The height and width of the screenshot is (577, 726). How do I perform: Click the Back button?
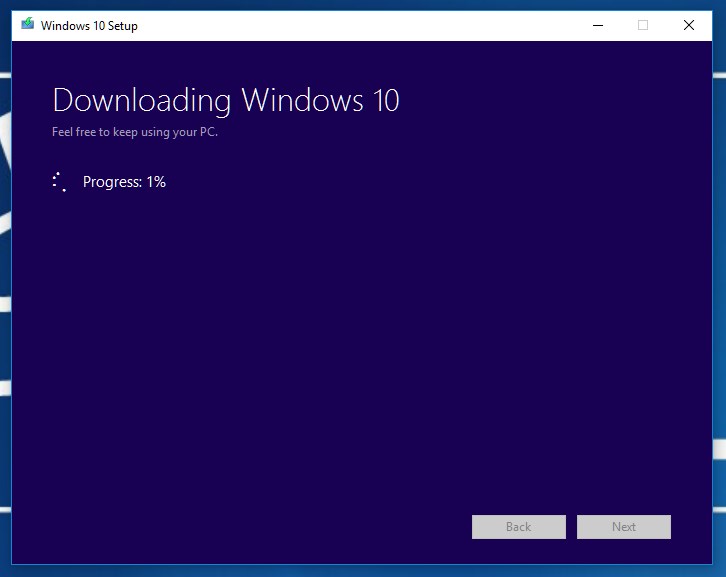click(519, 527)
